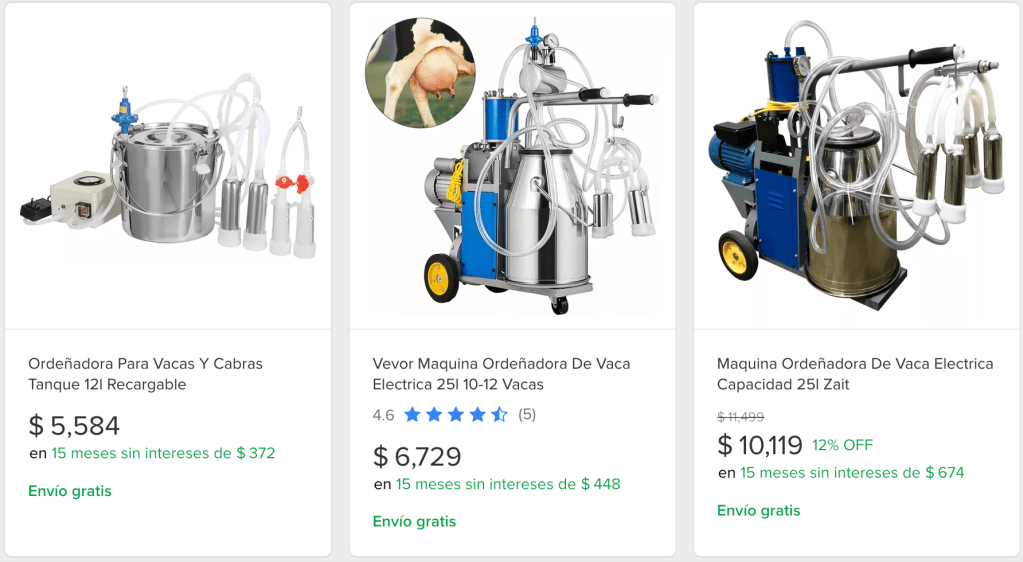Click the 4.6 rating score
The width and height of the screenshot is (1023, 562).
point(384,415)
